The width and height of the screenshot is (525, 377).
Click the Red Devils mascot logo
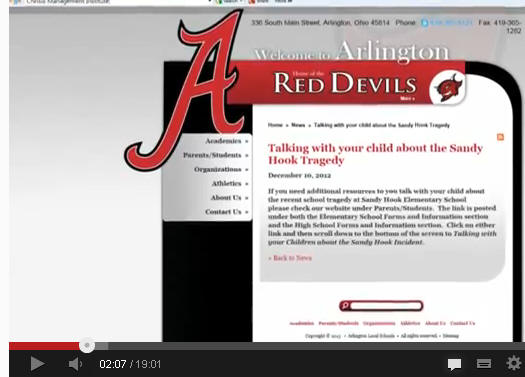coord(448,88)
